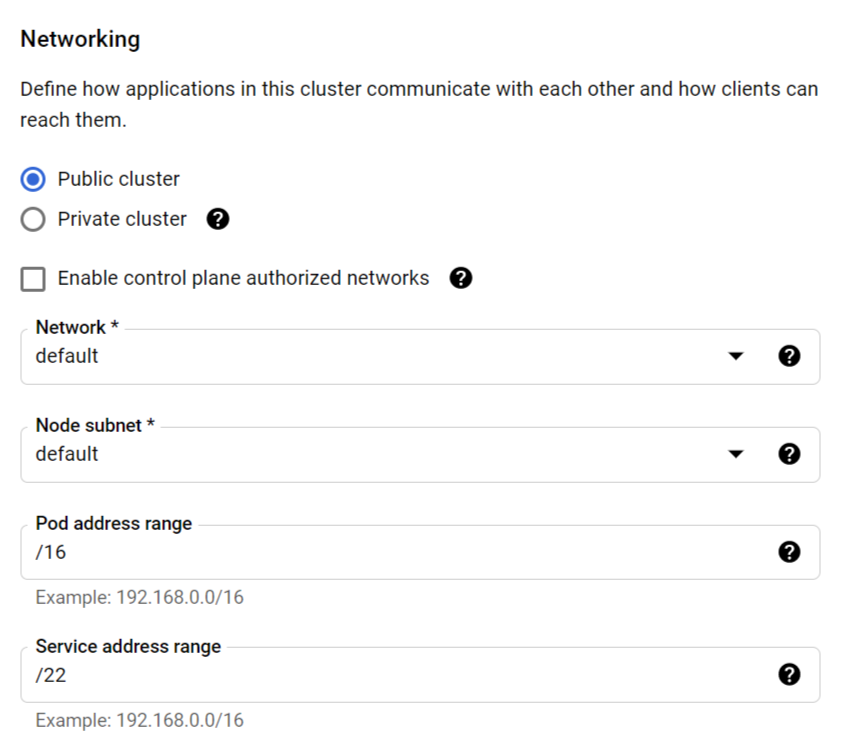
Task: Open Node subnet selector showing default value
Action: [420, 454]
